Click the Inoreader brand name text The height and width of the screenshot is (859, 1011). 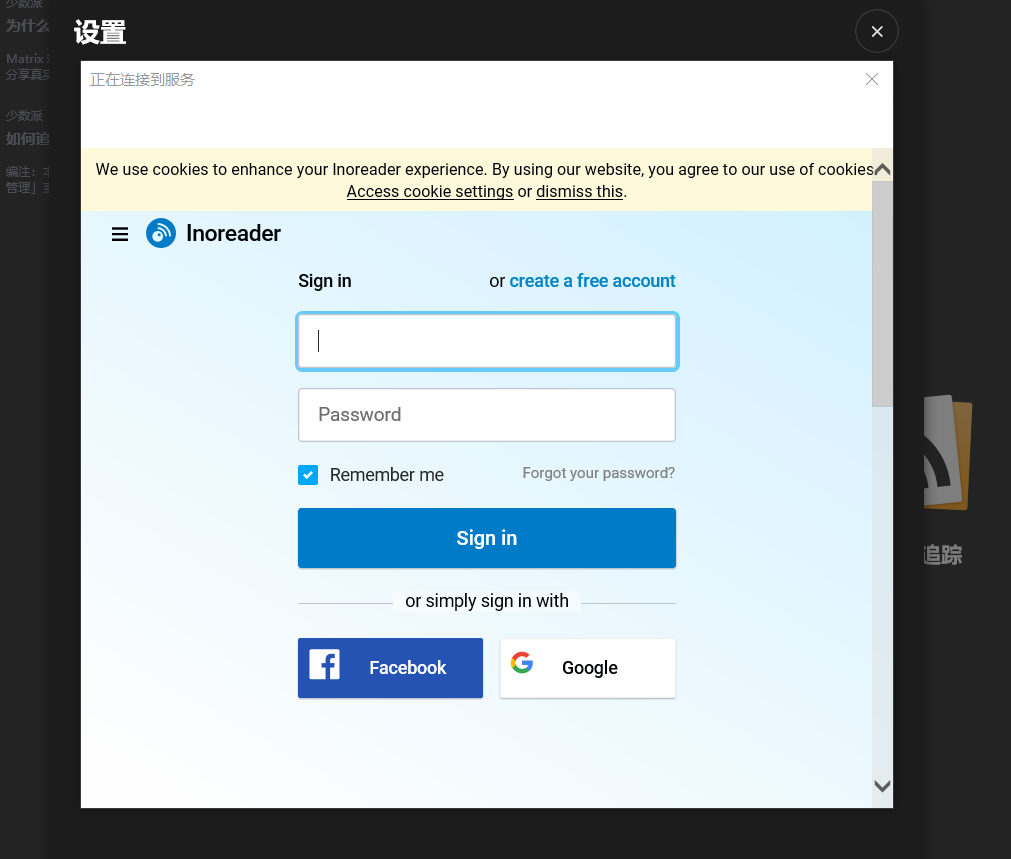point(233,233)
